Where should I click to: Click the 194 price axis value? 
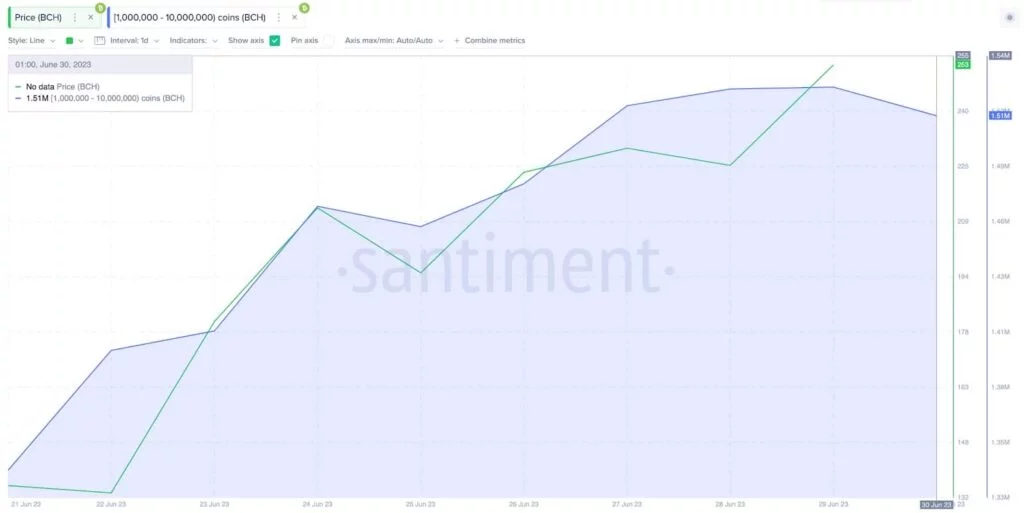[963, 277]
